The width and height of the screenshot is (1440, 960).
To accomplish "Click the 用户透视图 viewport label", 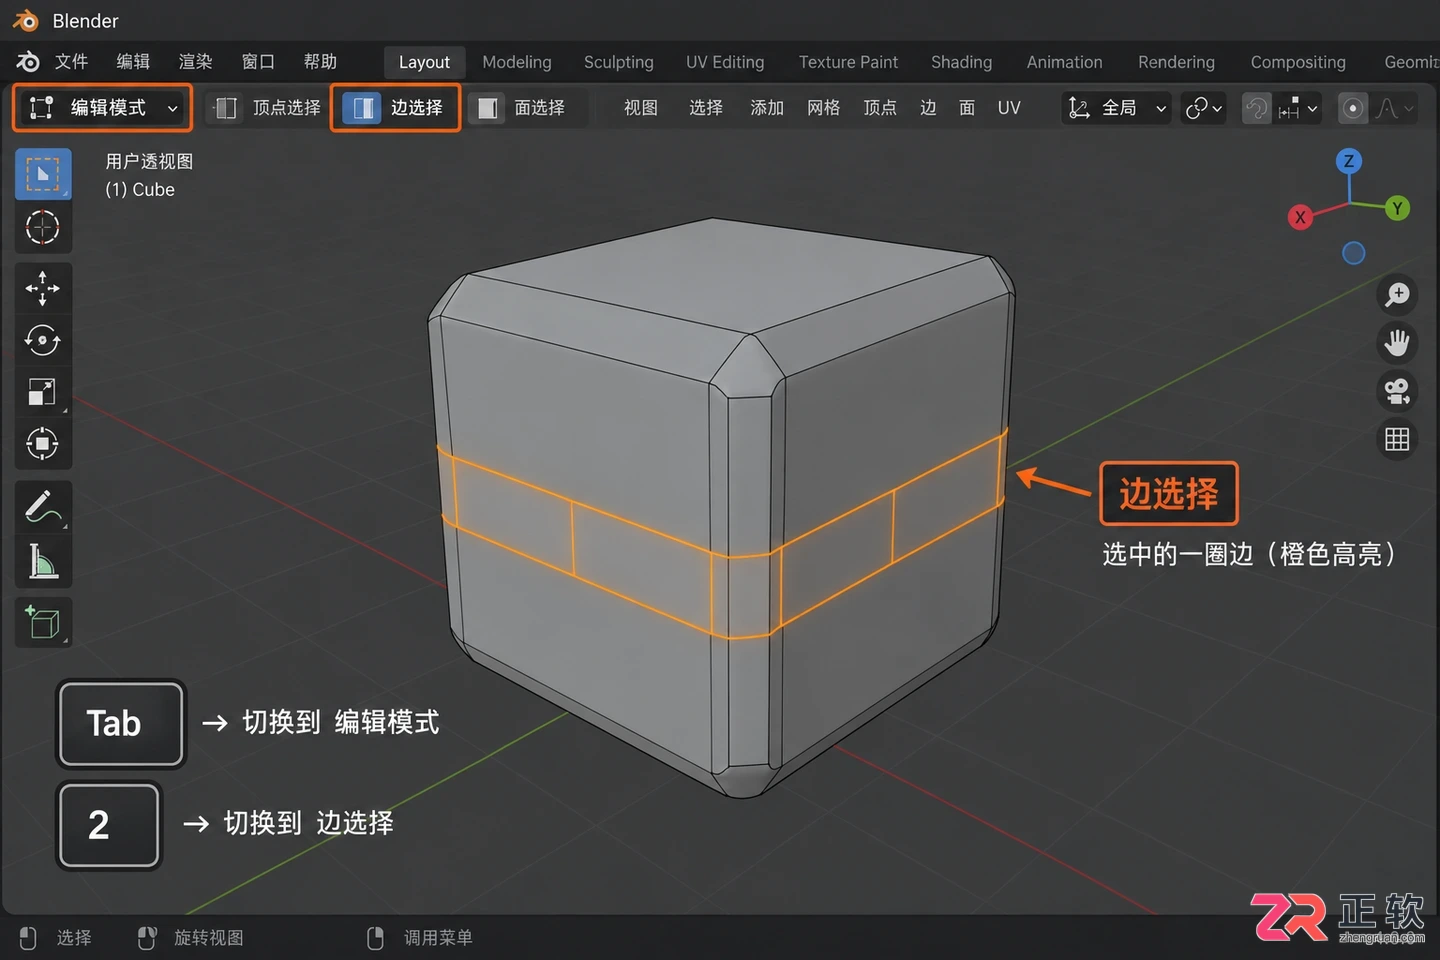I will (x=149, y=161).
